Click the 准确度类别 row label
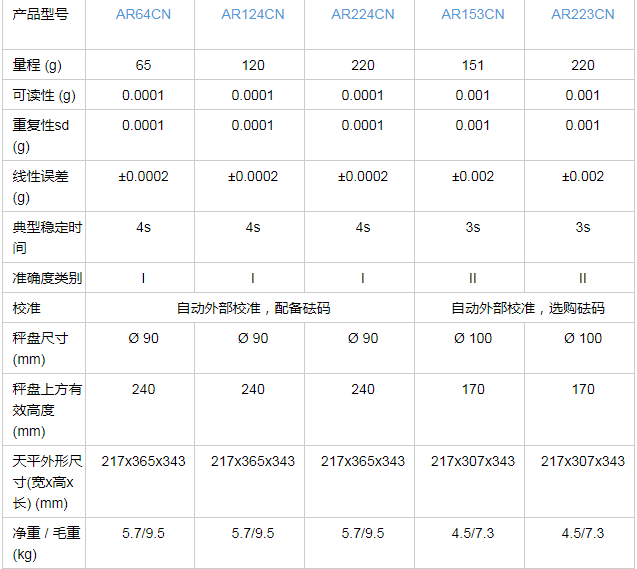 tap(47, 278)
